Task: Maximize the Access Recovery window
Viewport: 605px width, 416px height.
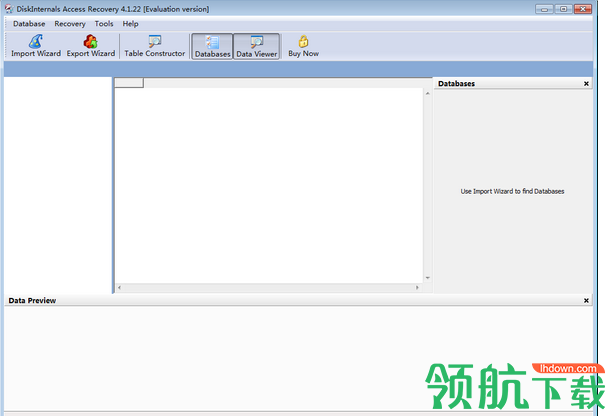Action: click(563, 9)
